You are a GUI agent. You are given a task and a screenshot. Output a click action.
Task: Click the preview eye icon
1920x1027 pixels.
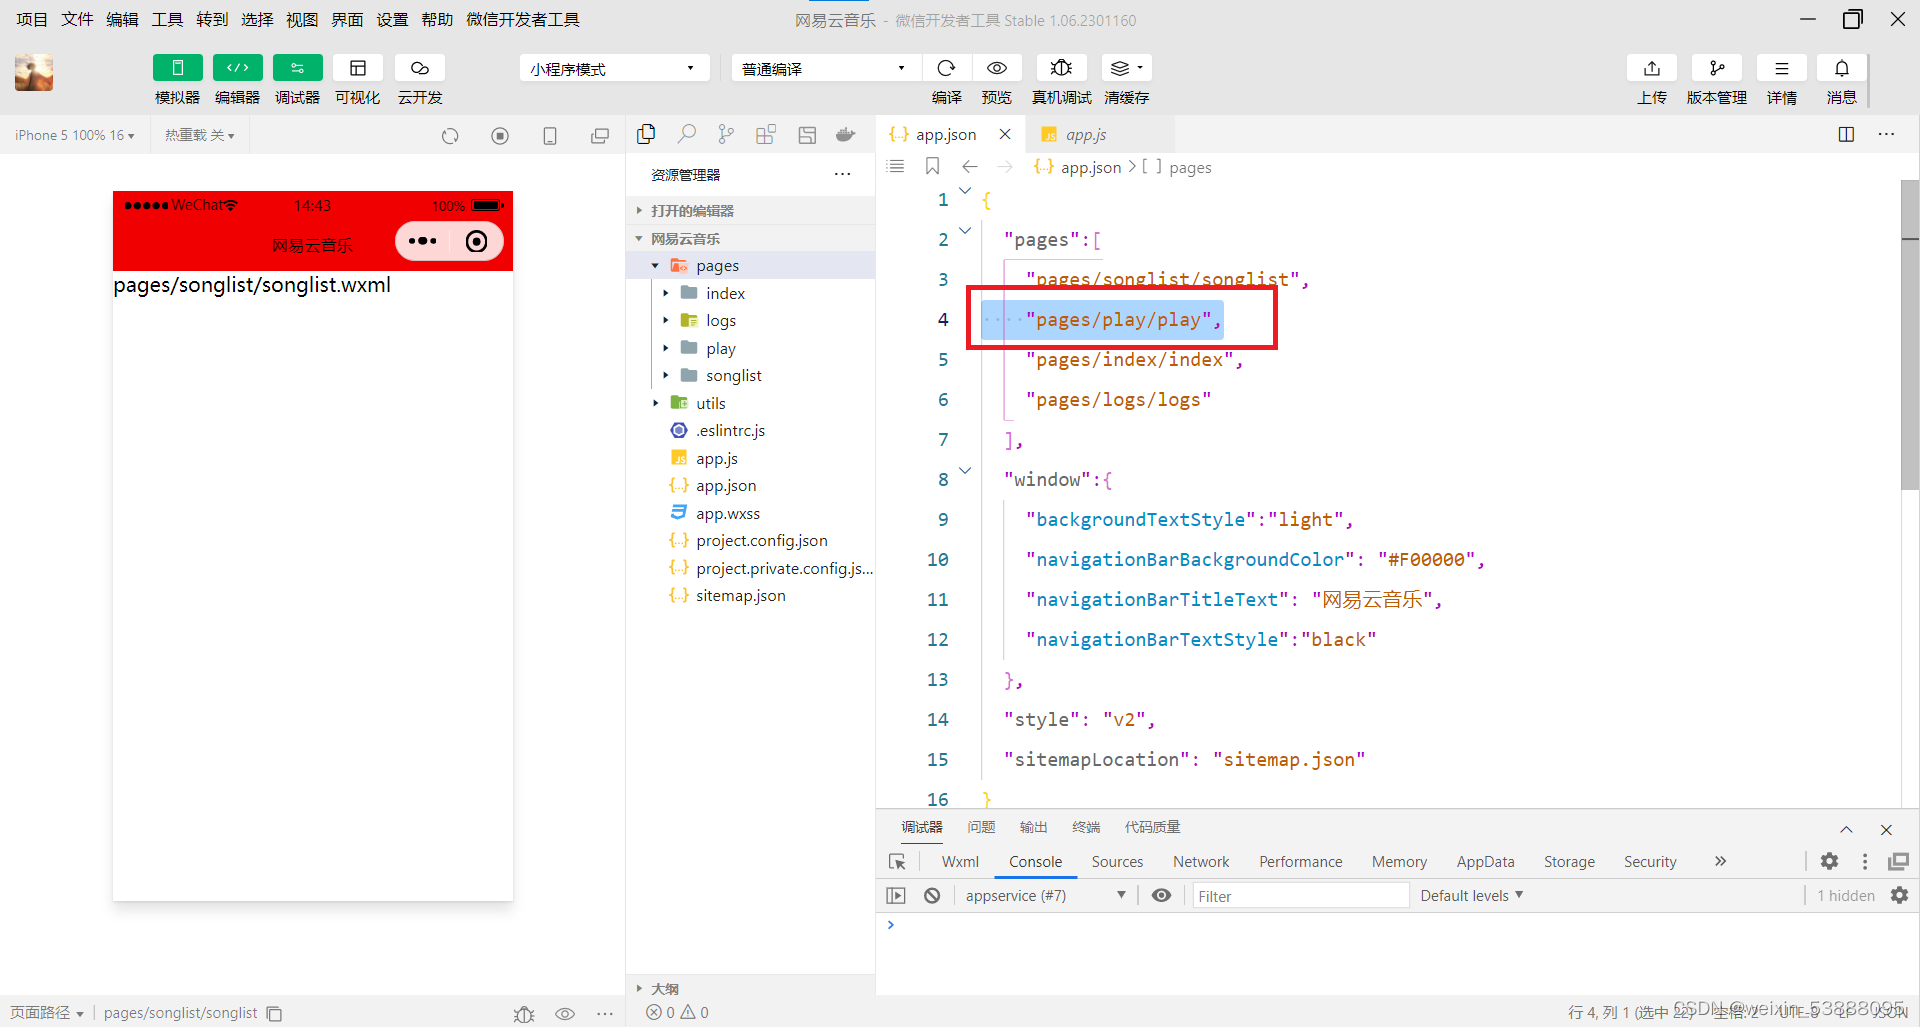click(997, 68)
